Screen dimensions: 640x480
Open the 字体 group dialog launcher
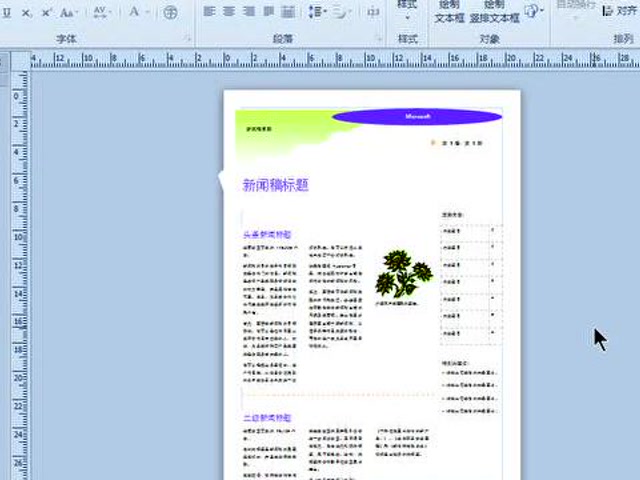click(x=187, y=39)
